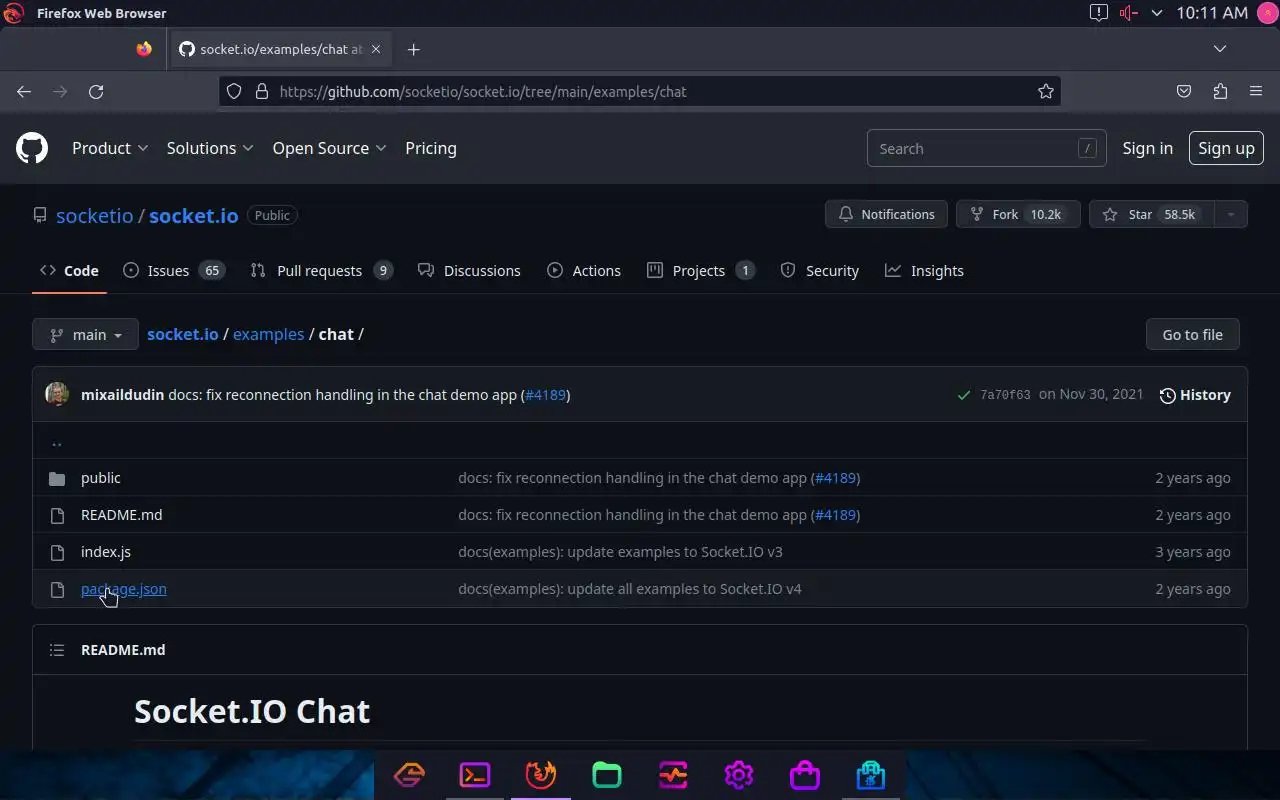Bookmark this page with star icon

1046,91
